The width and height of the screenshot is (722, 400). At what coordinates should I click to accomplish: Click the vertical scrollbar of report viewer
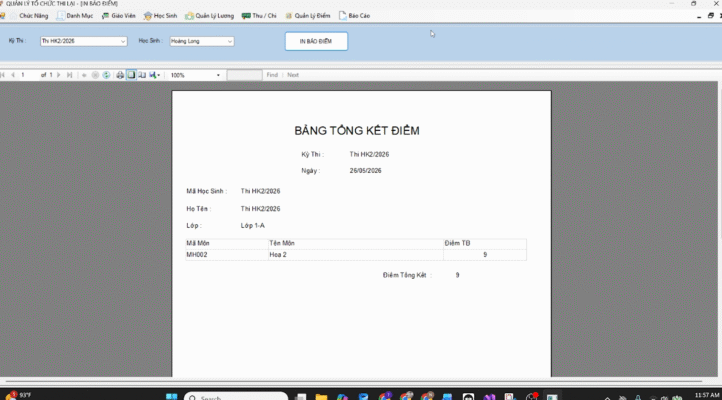(720, 230)
